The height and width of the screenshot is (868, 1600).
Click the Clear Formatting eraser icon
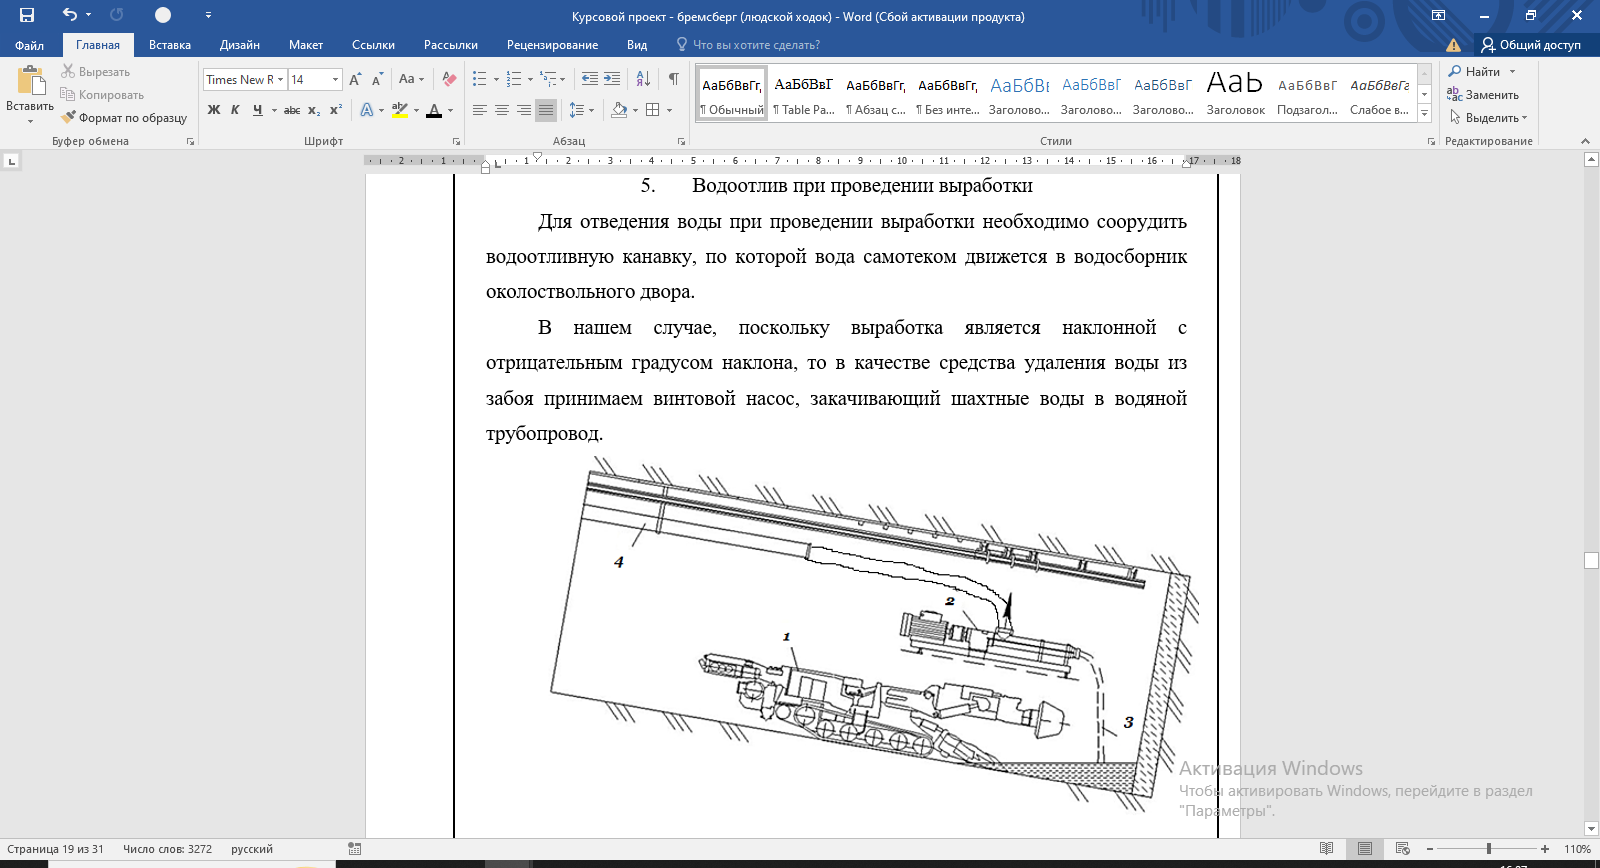pyautogui.click(x=450, y=79)
